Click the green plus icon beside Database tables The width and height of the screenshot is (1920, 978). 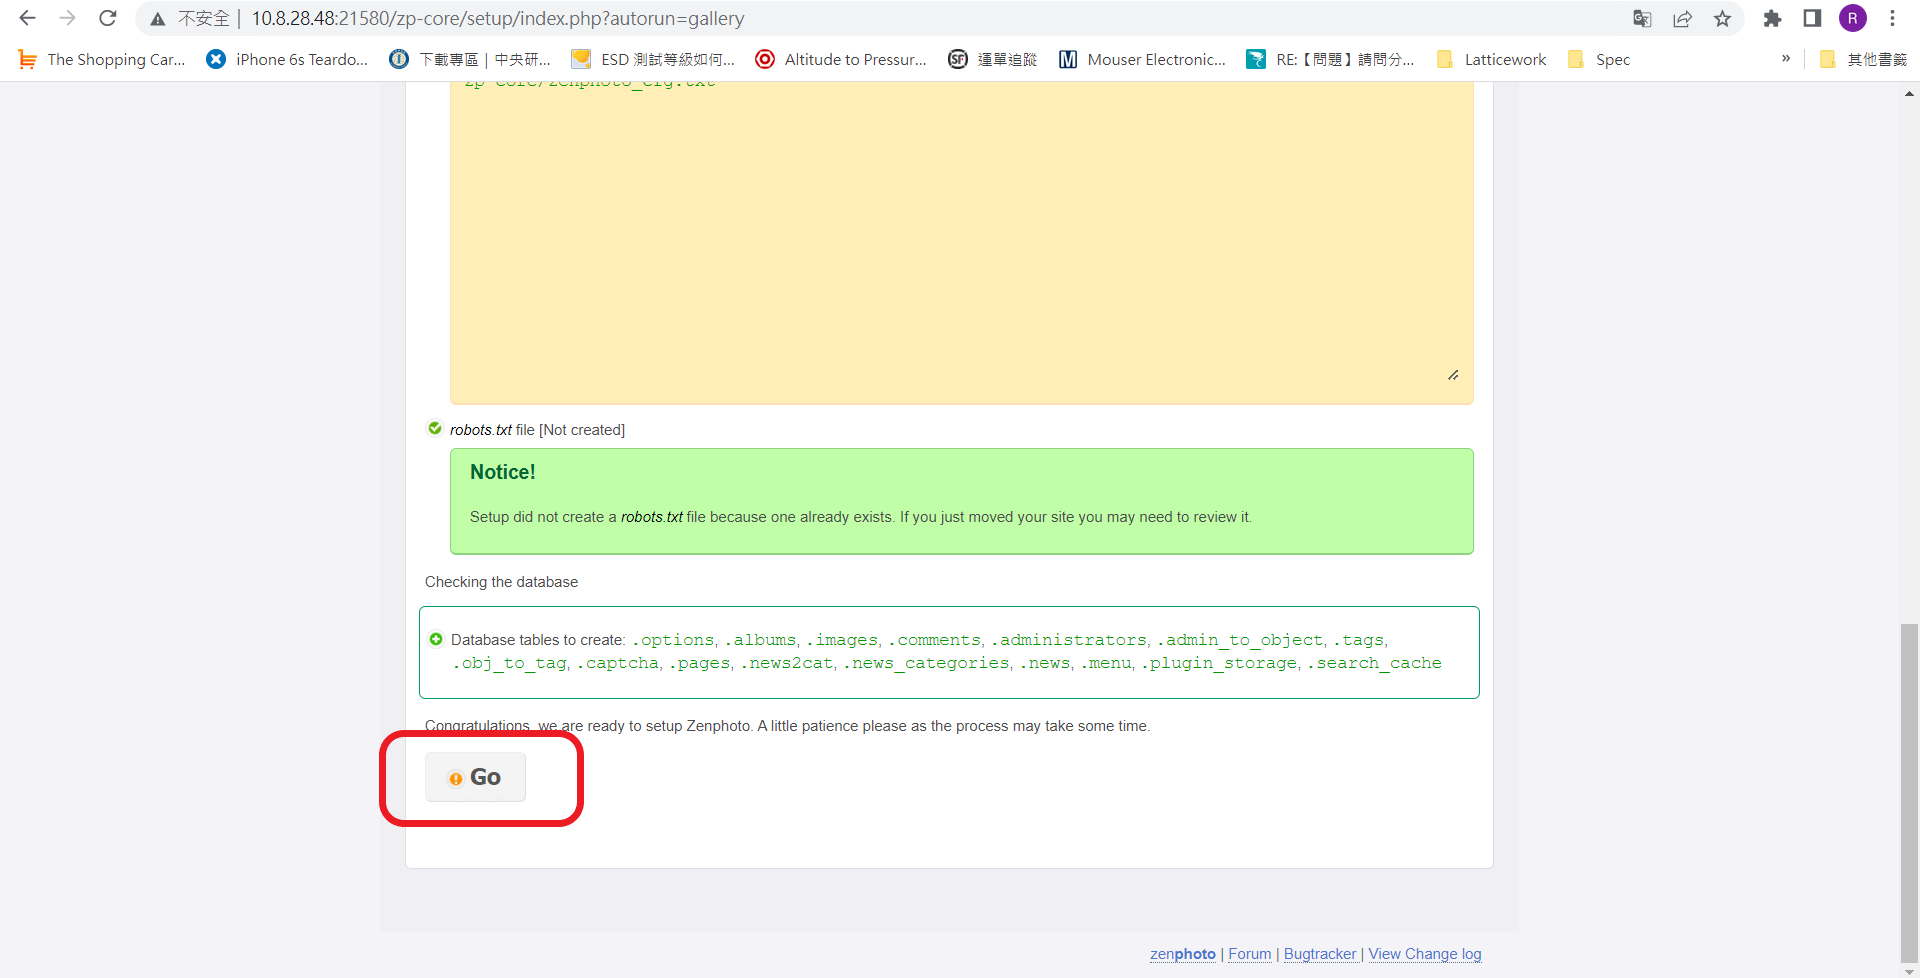point(436,639)
